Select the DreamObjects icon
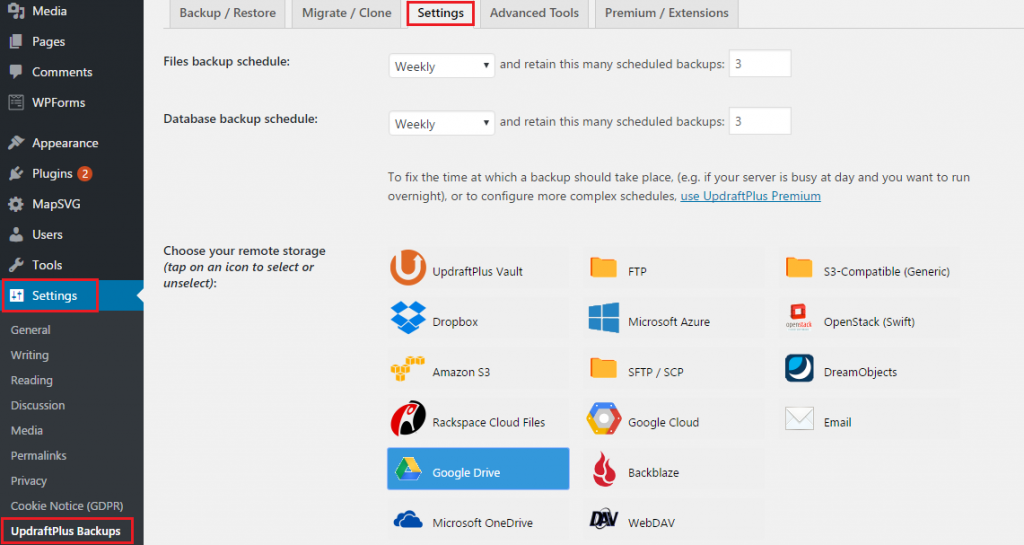The image size is (1024, 545). 799,368
